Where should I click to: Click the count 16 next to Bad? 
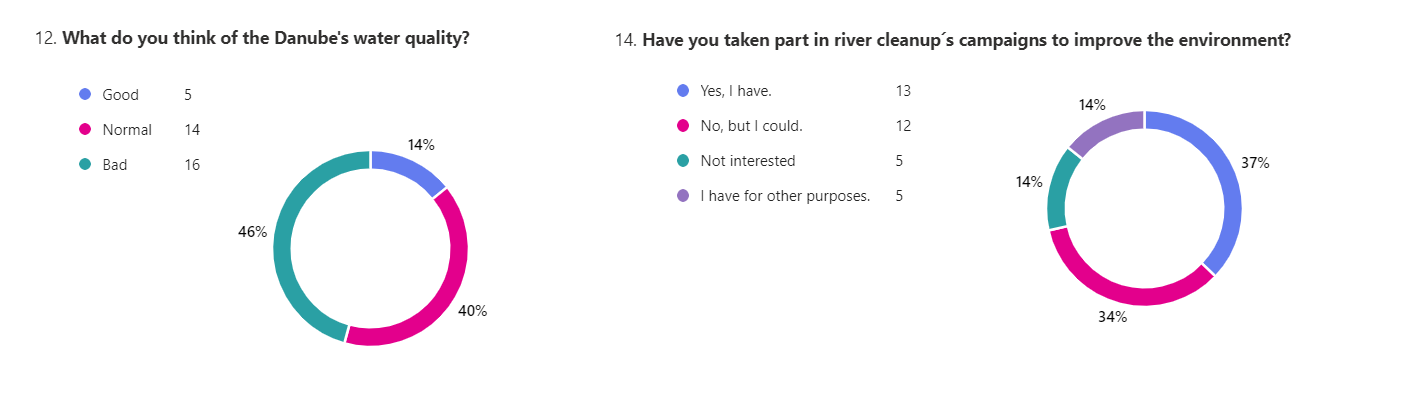click(x=192, y=165)
